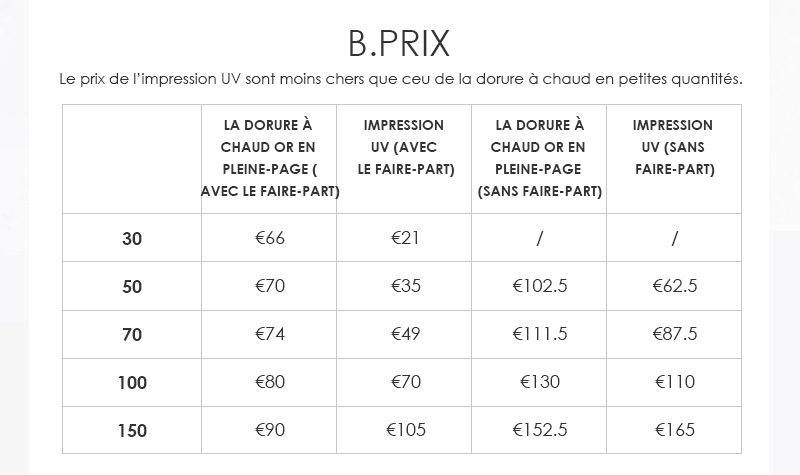Select the €87.5 price cell
This screenshot has height=475, width=800.
point(674,334)
